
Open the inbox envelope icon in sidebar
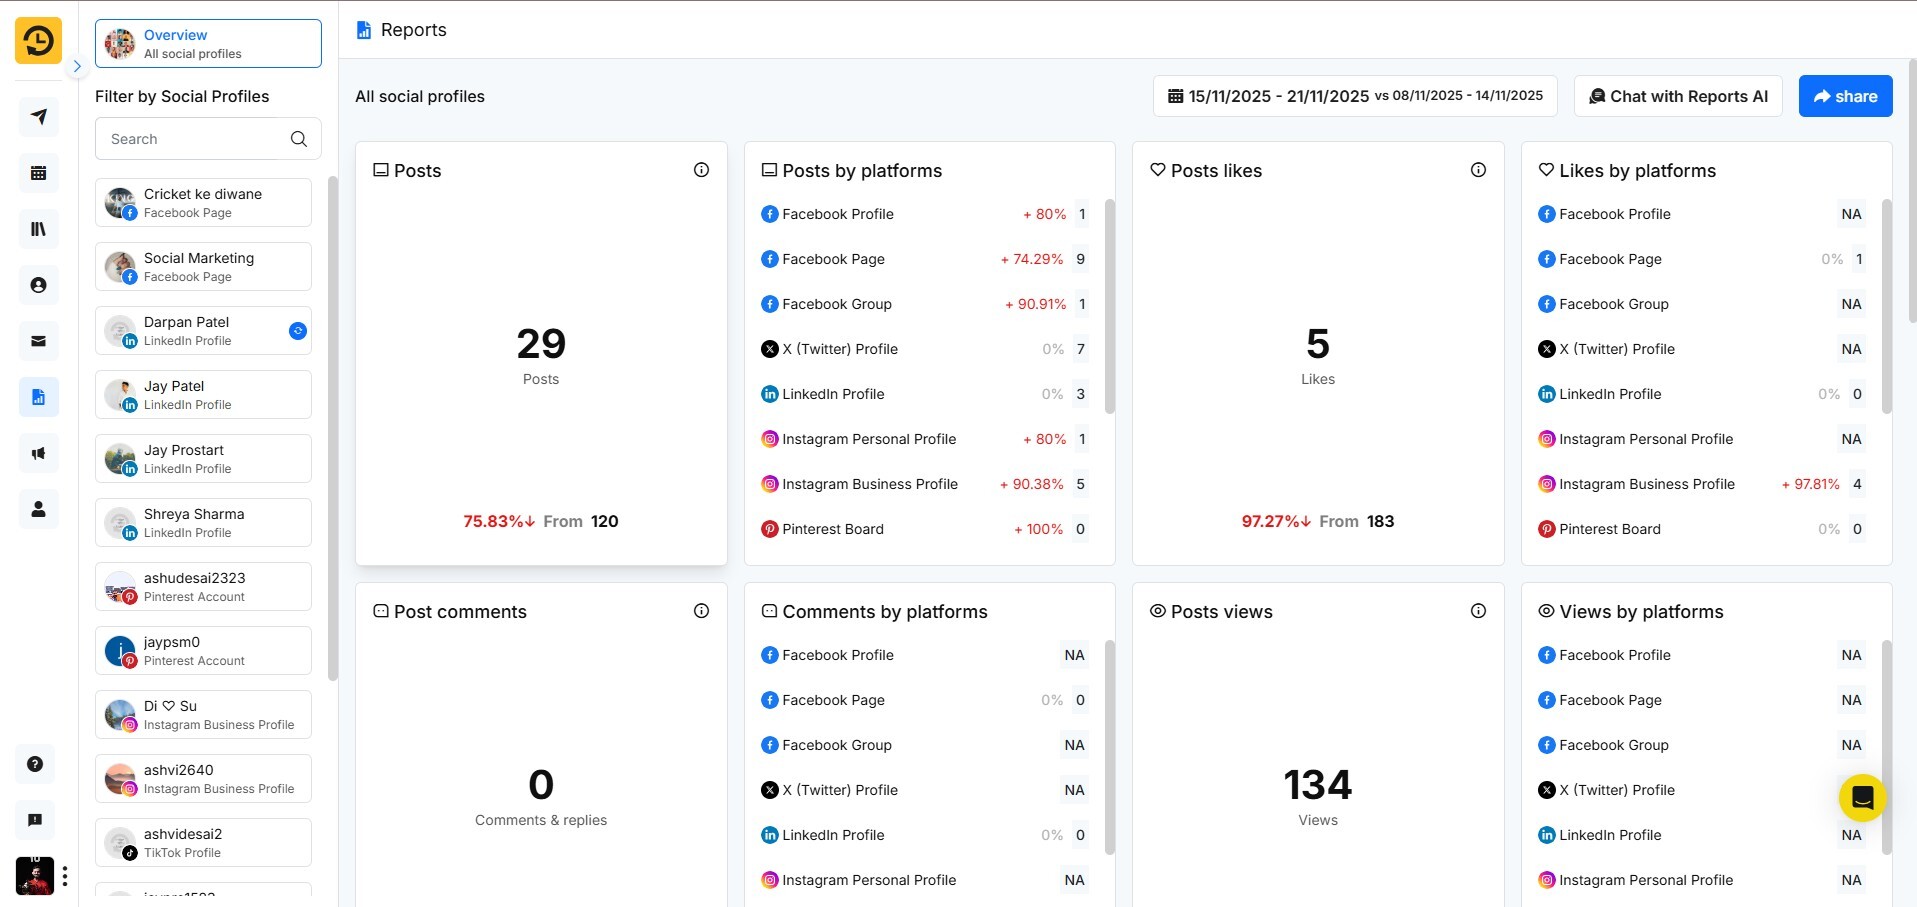point(38,341)
